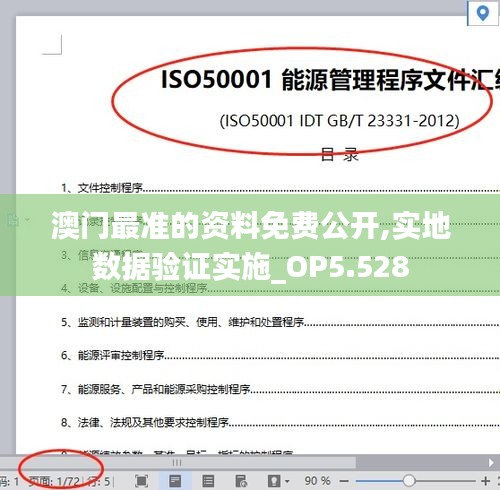The image size is (500, 490).
Task: Switch to outline view icon
Action: pos(208,481)
